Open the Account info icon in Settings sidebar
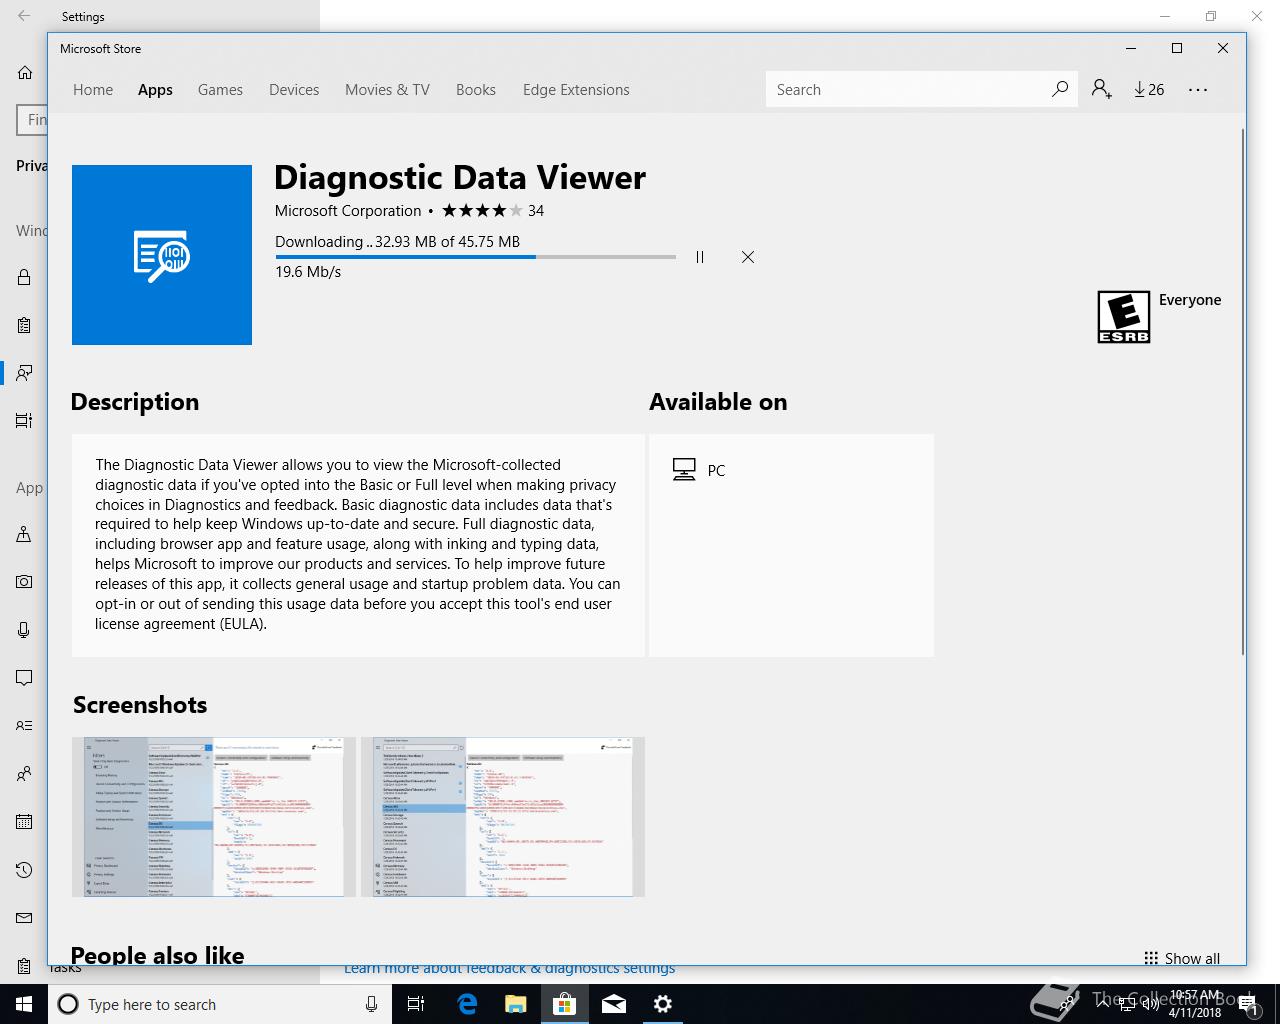The image size is (1280, 1024). coord(24,726)
